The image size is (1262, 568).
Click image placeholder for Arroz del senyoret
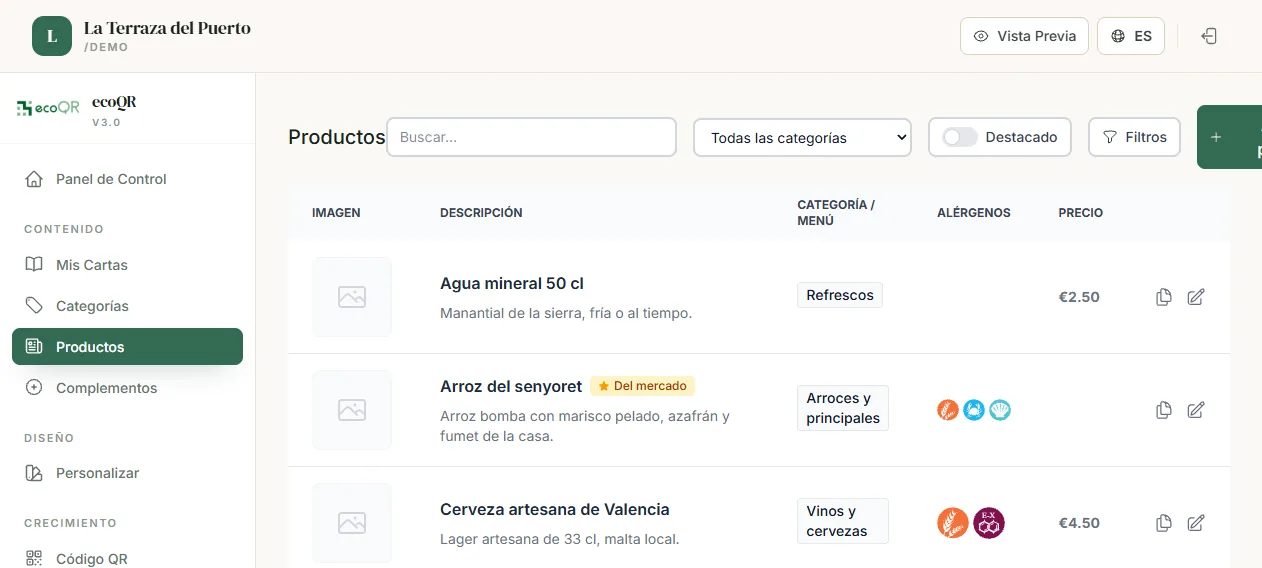coord(352,410)
